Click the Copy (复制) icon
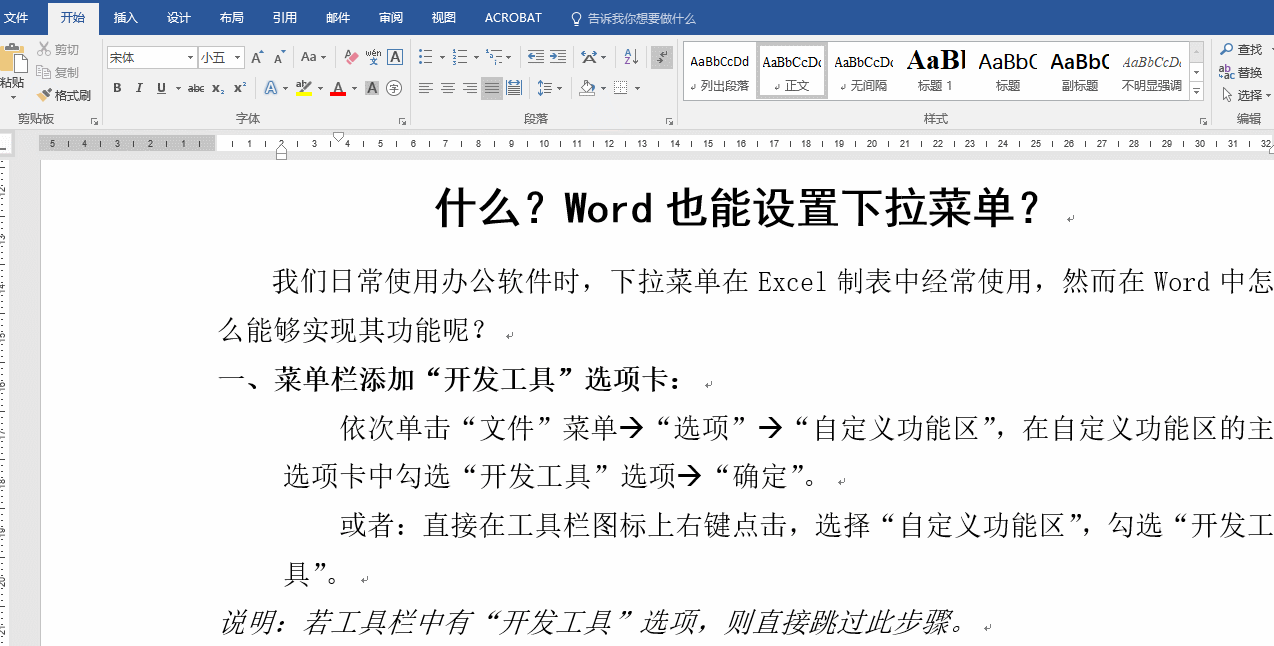The width and height of the screenshot is (1274, 646). tap(44, 72)
